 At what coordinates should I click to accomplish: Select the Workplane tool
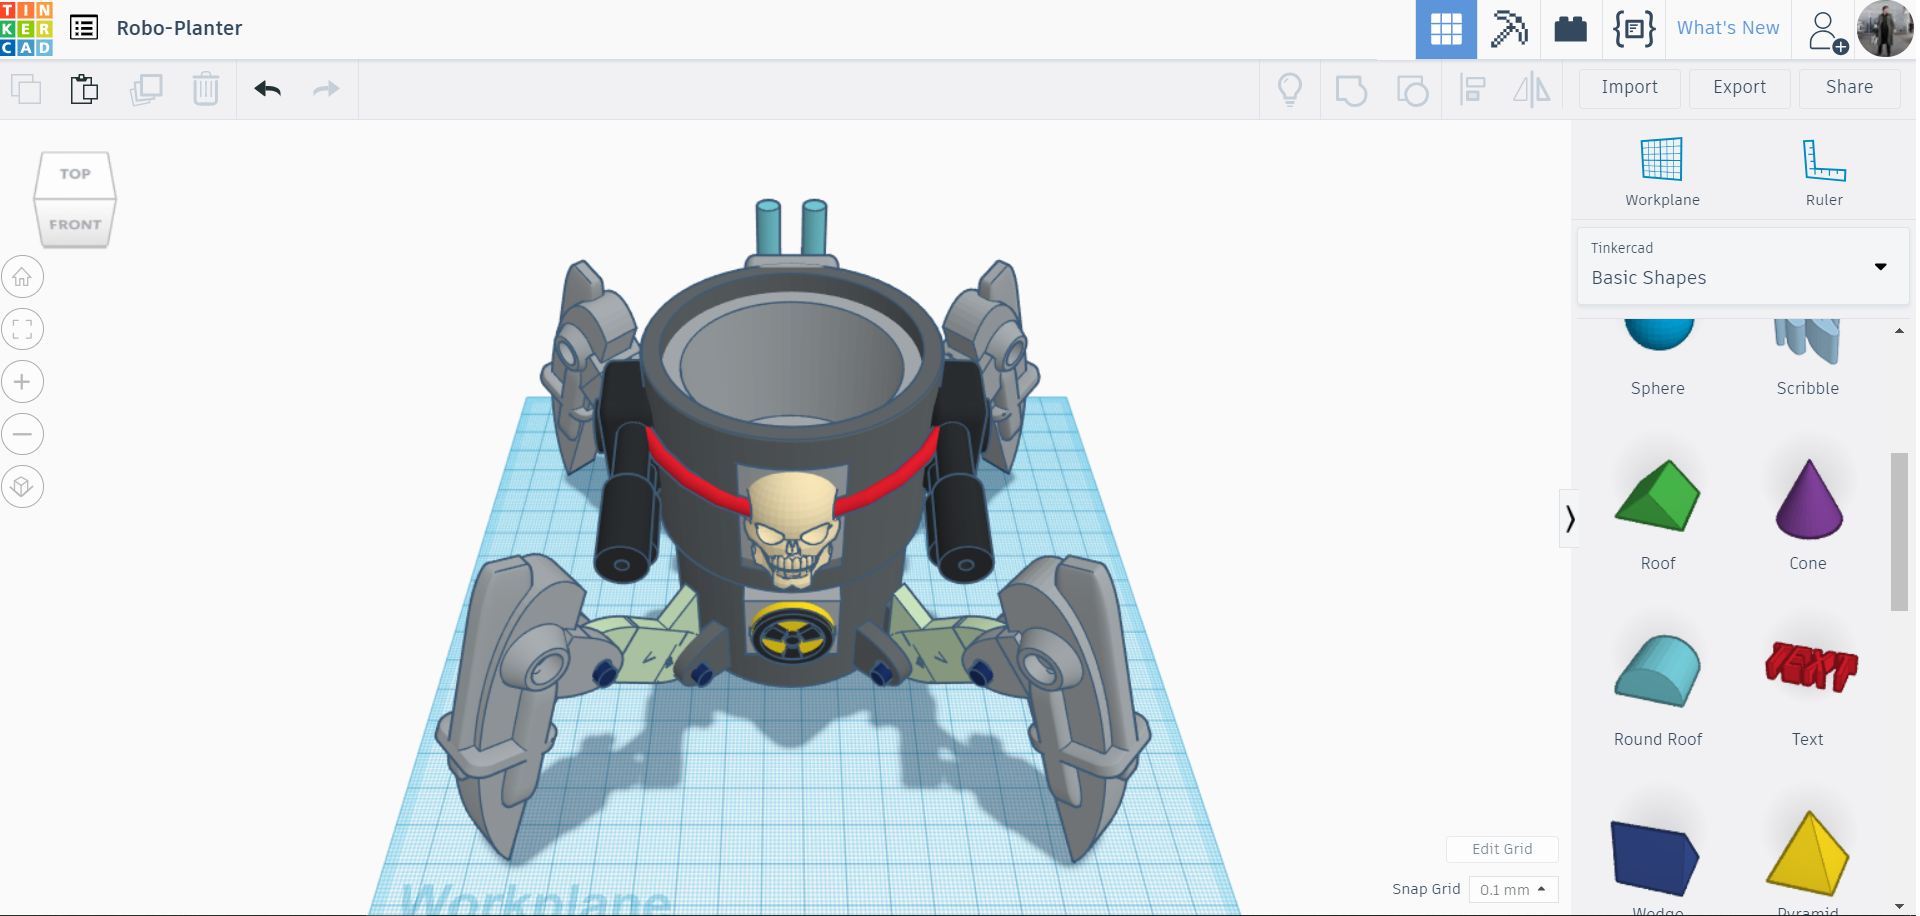(1662, 172)
